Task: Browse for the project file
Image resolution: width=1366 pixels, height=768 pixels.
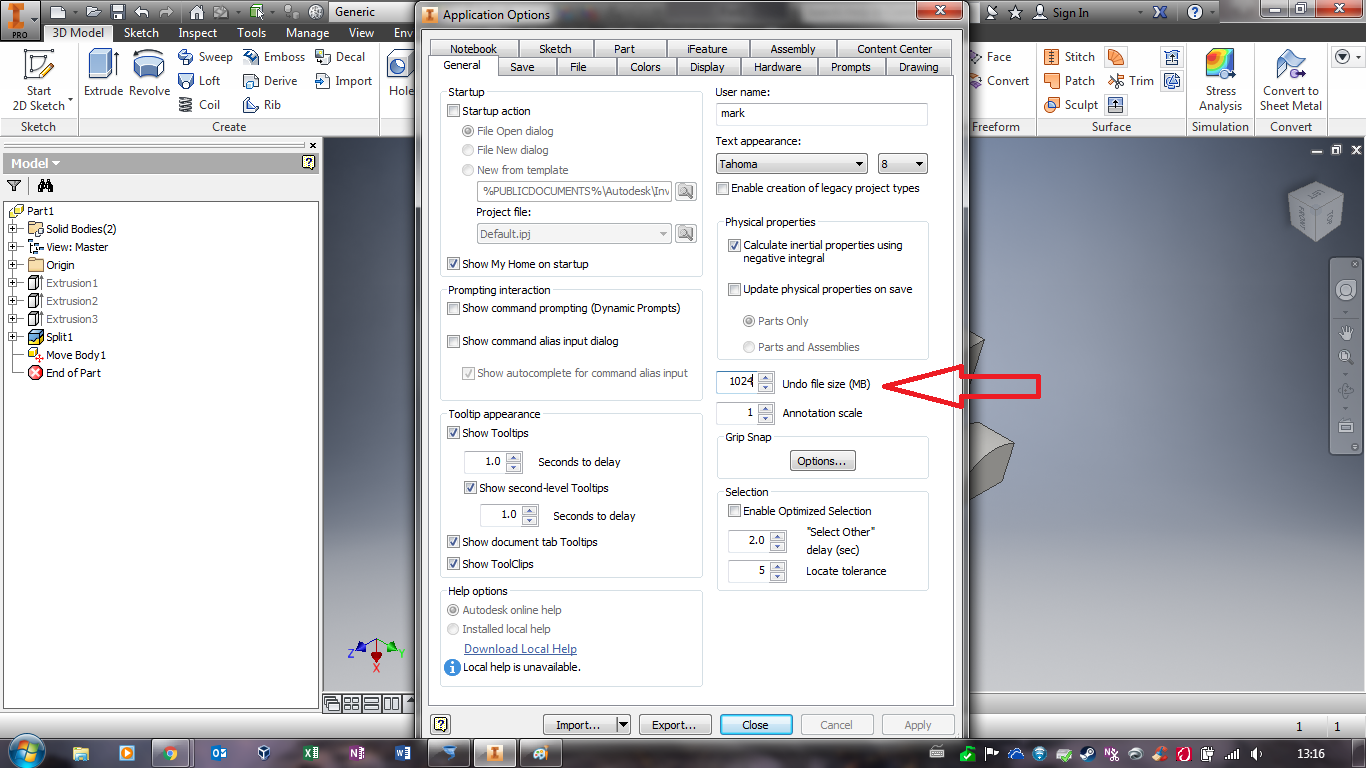Action: coord(685,234)
